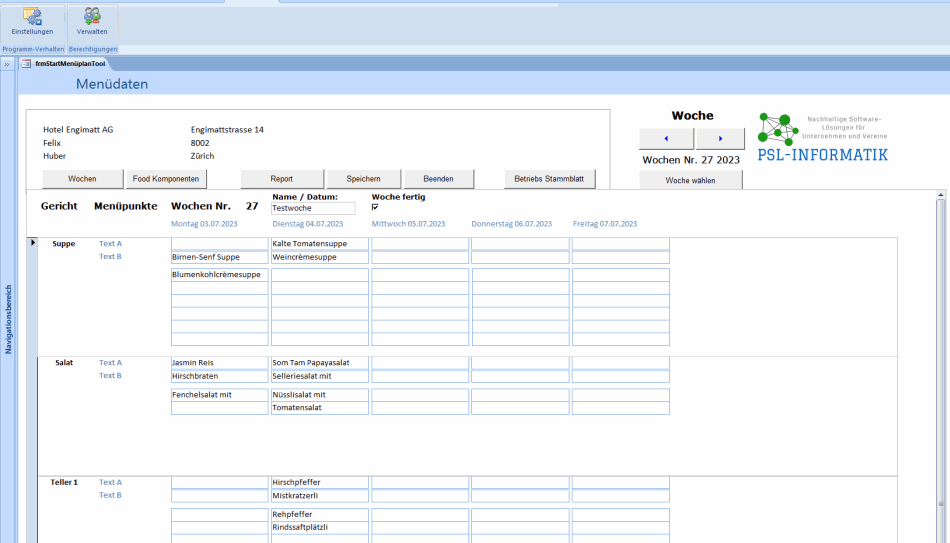The image size is (950, 543).
Task: Click the Hirschbraten cell
Action: (x=219, y=376)
